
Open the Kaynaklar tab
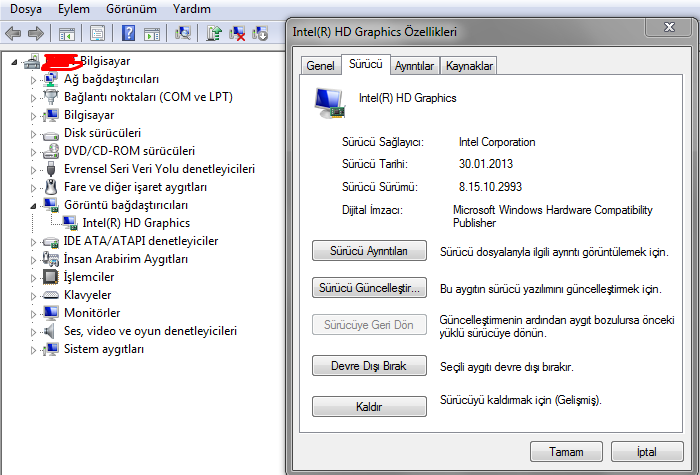pos(469,66)
